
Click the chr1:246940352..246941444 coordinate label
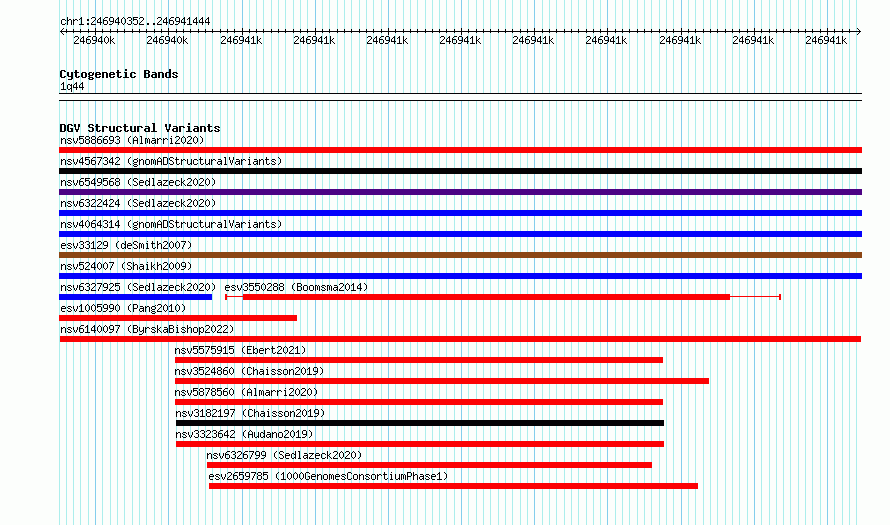[135, 21]
